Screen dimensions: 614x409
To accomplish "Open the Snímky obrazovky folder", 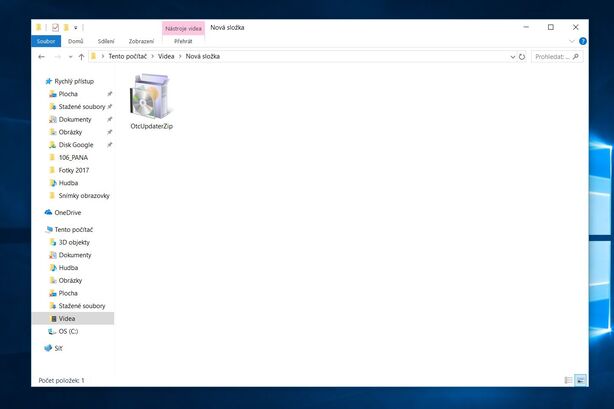I will click(84, 195).
